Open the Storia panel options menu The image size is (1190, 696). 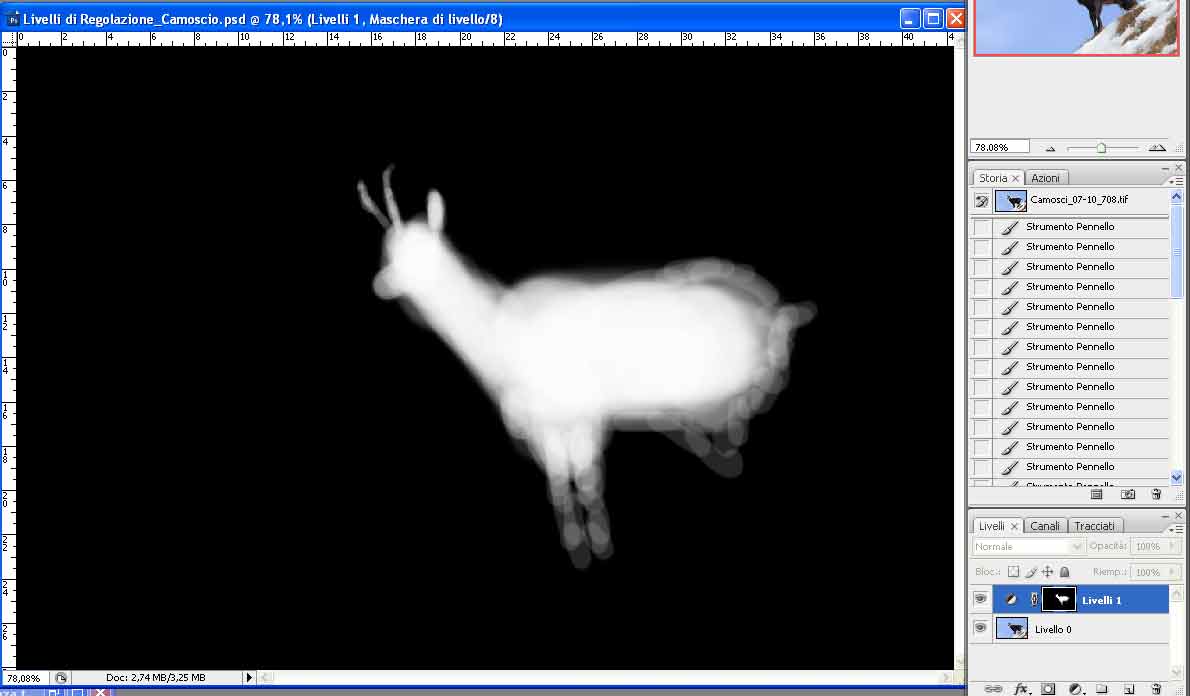pos(1176,181)
